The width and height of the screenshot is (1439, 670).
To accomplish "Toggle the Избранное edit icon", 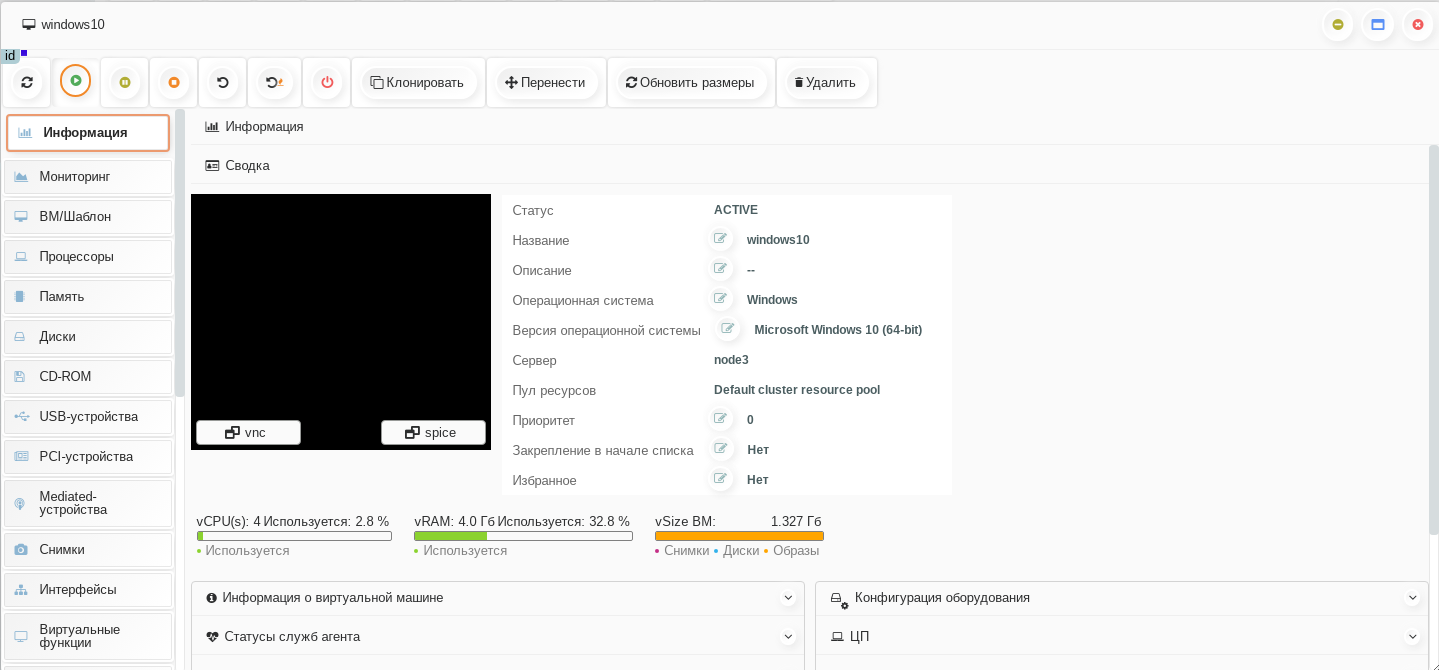I will [720, 479].
